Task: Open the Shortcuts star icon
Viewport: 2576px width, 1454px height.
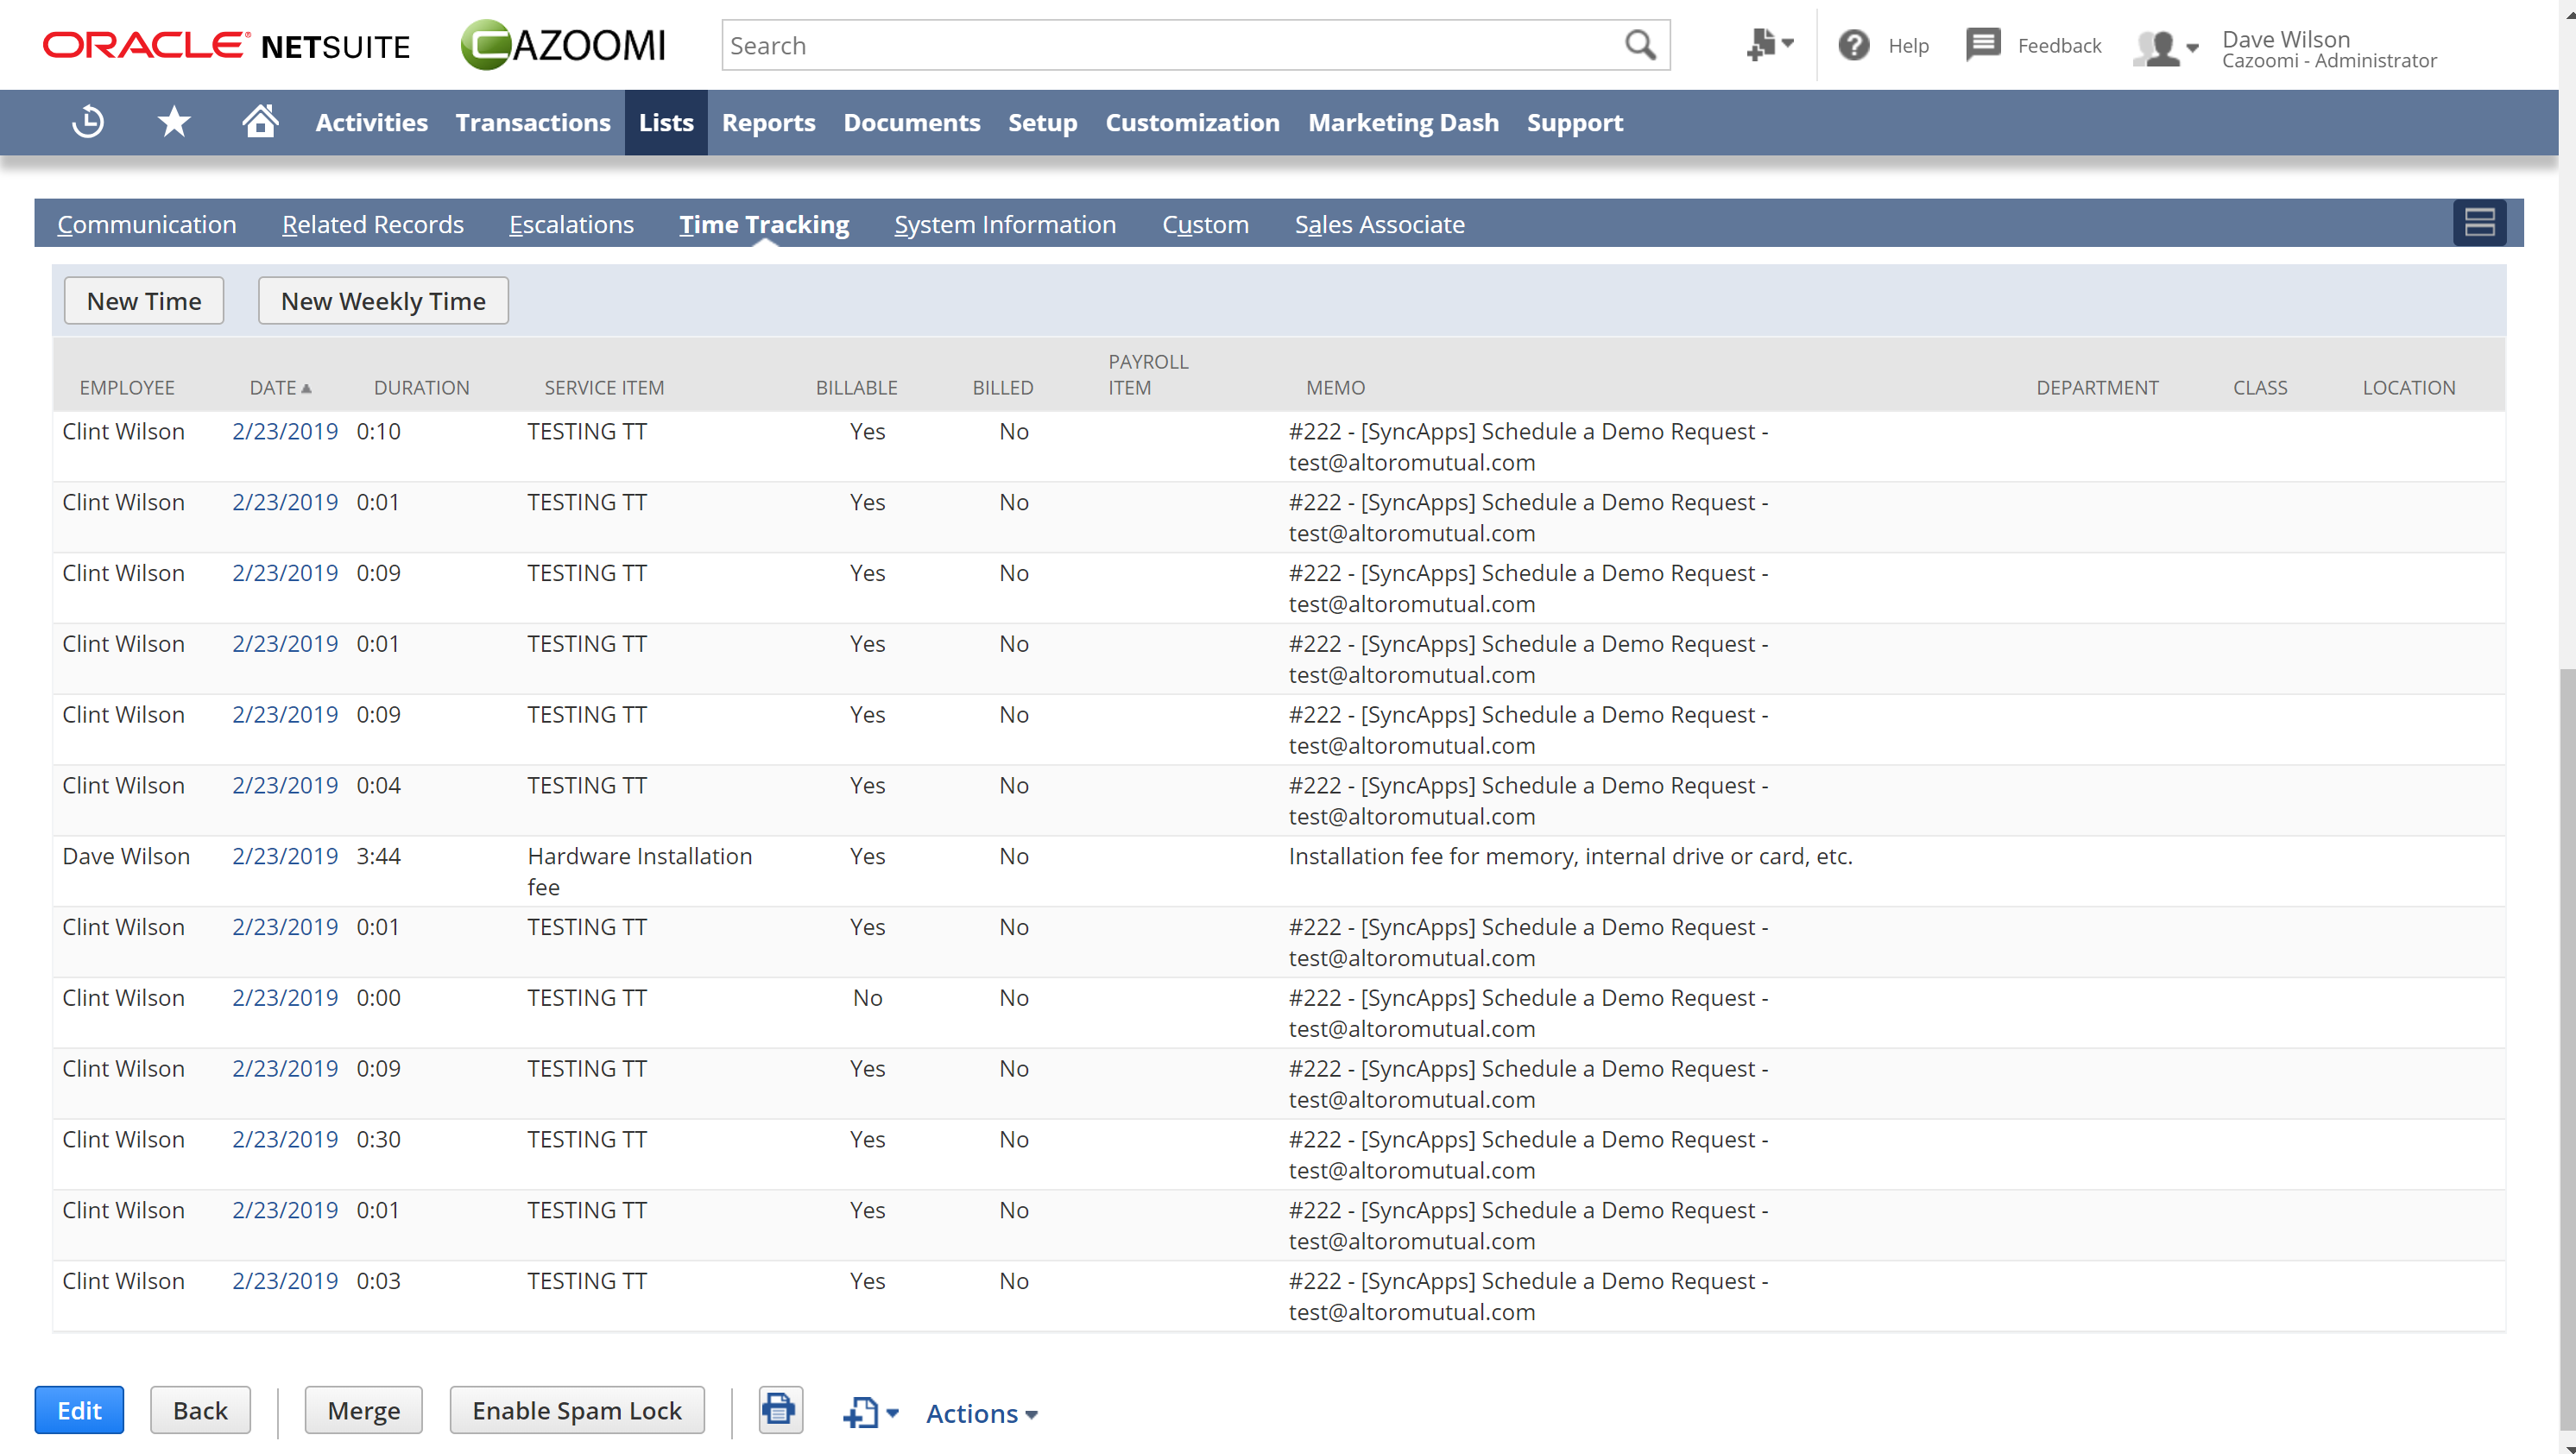Action: point(174,122)
